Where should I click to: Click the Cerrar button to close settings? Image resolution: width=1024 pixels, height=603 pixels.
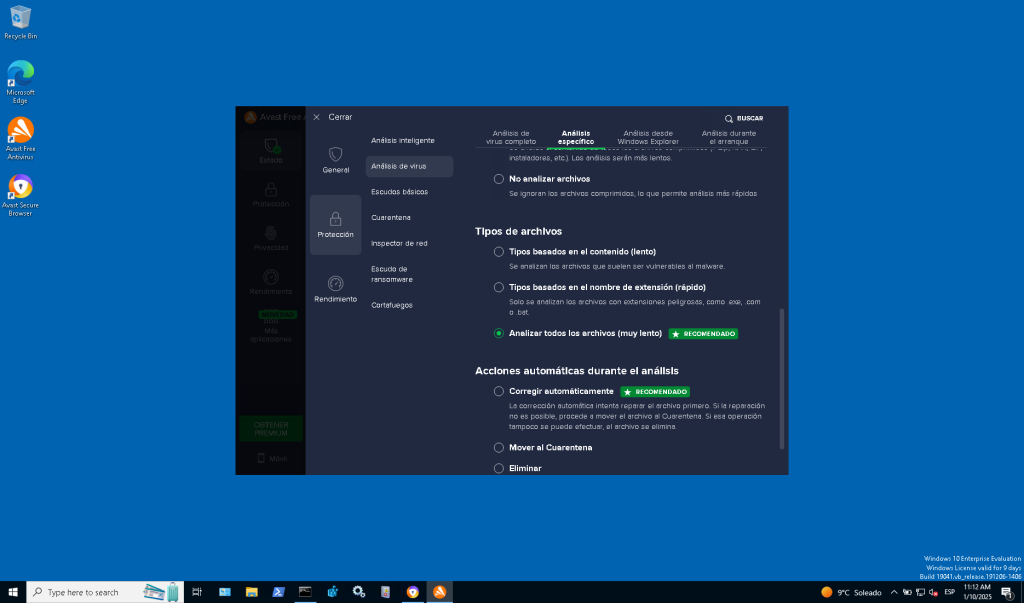340,118
